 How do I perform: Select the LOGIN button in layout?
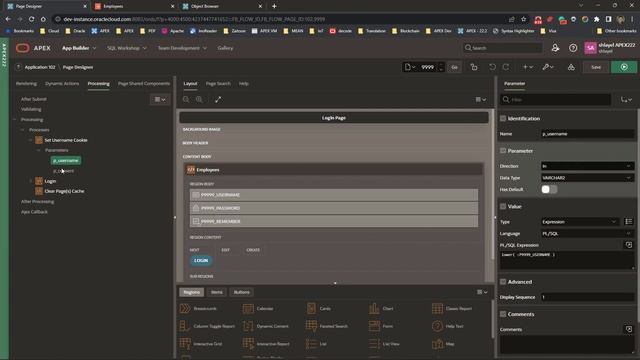pyautogui.click(x=201, y=260)
